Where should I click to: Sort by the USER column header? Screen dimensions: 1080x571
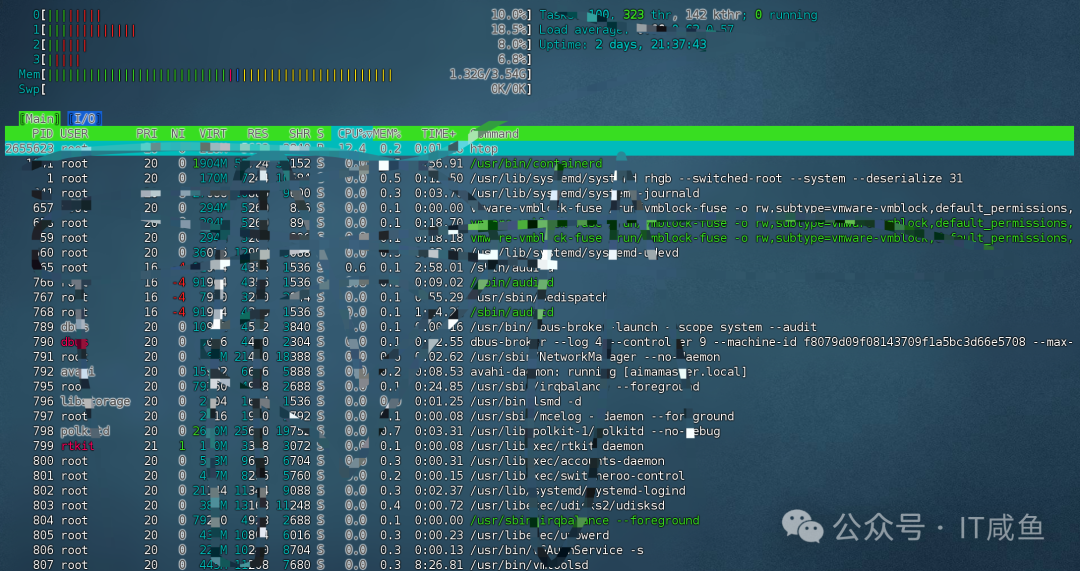(x=74, y=134)
